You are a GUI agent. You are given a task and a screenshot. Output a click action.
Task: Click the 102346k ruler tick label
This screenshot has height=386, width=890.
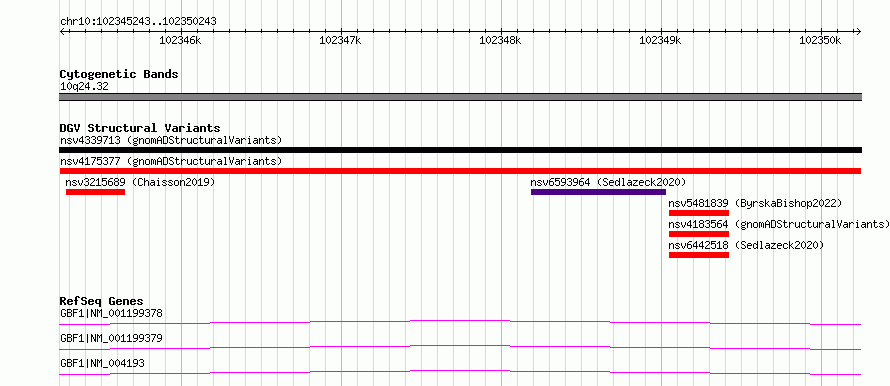coord(180,40)
